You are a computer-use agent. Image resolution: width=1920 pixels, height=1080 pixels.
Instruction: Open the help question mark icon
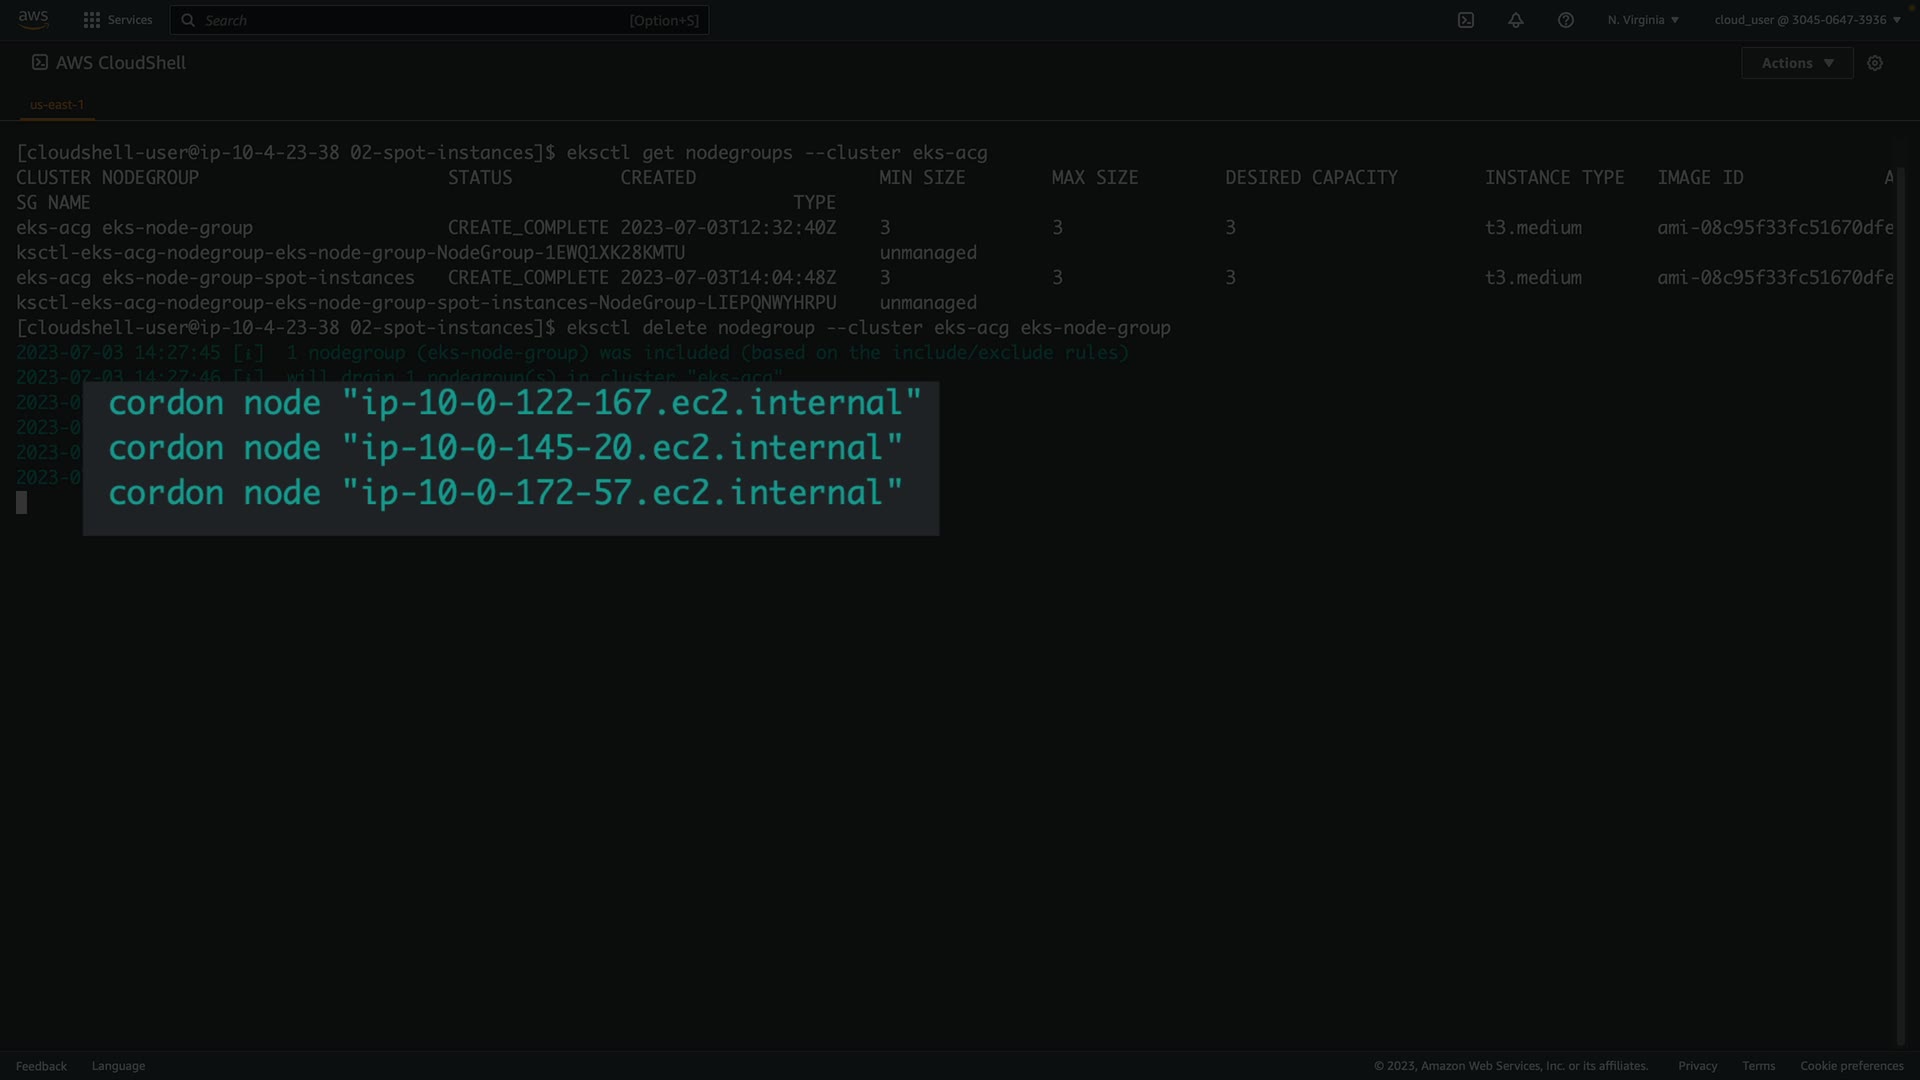[1566, 20]
